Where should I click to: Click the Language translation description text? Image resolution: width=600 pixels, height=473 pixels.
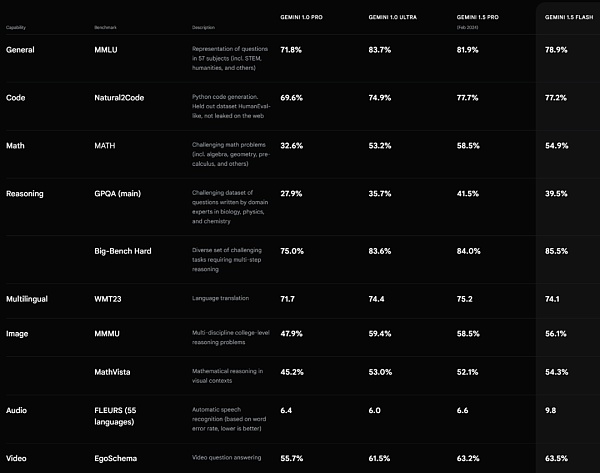pyautogui.click(x=223, y=298)
